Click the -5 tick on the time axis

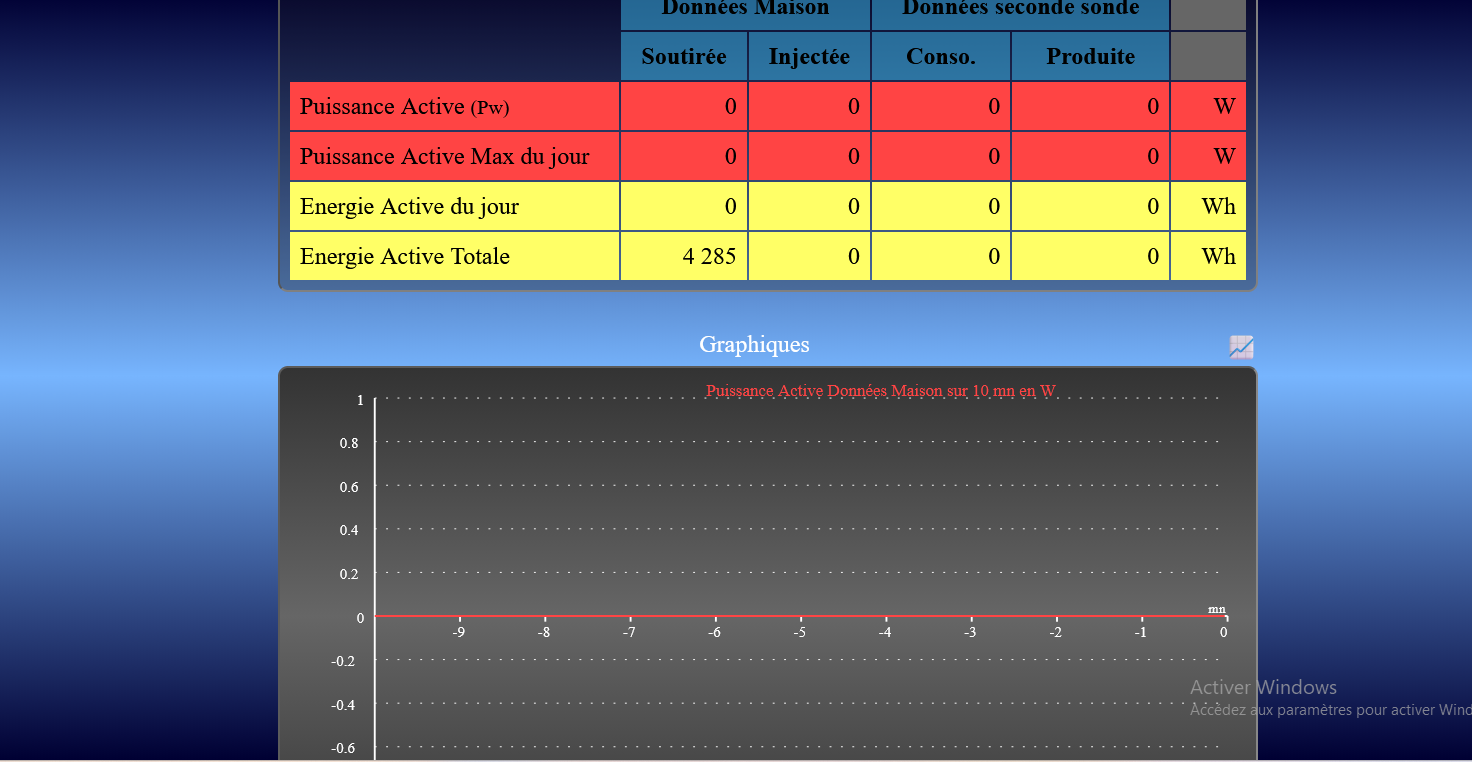click(x=800, y=632)
